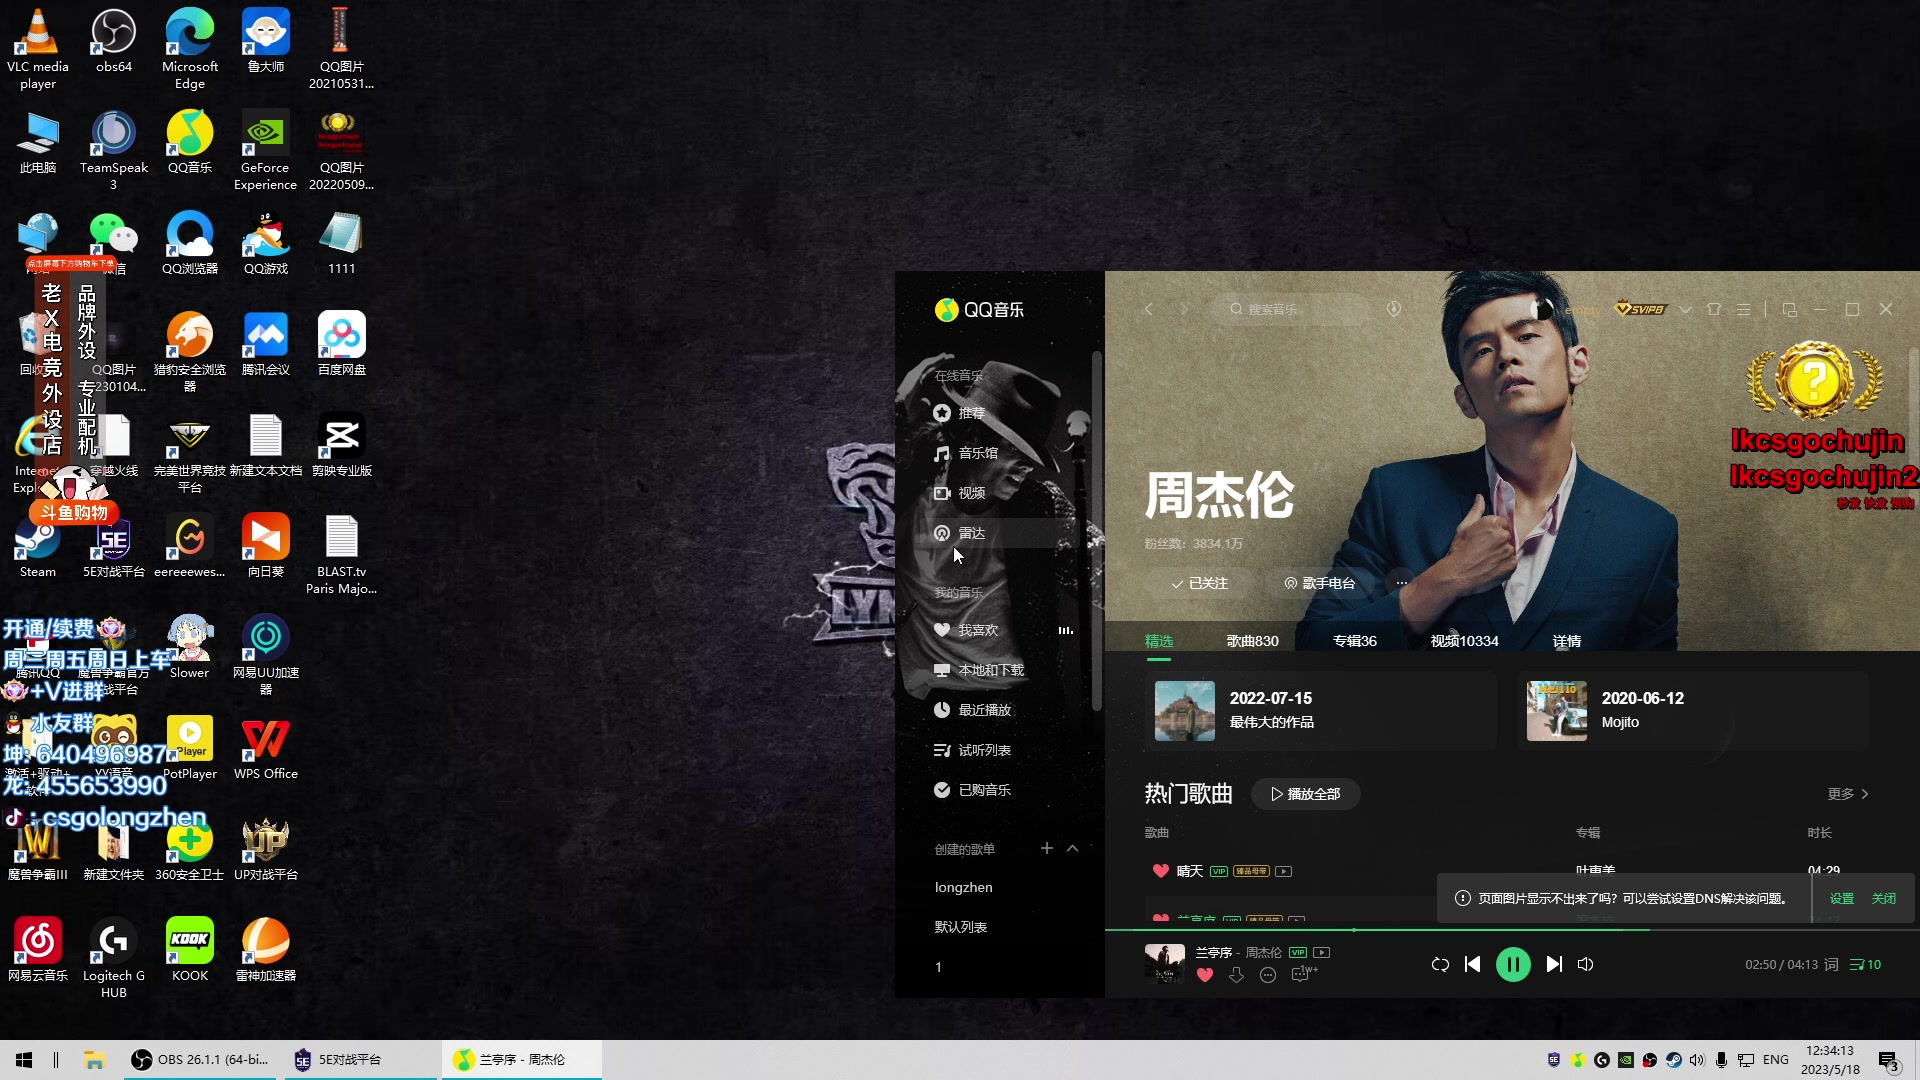This screenshot has width=1920, height=1080.
Task: Open the main menu hamburger icon
Action: [1743, 309]
